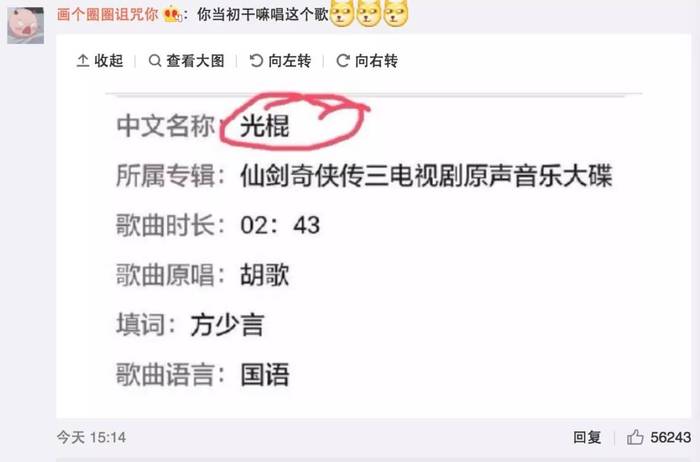
Task: Click the circled song title 光棍
Action: pos(265,125)
